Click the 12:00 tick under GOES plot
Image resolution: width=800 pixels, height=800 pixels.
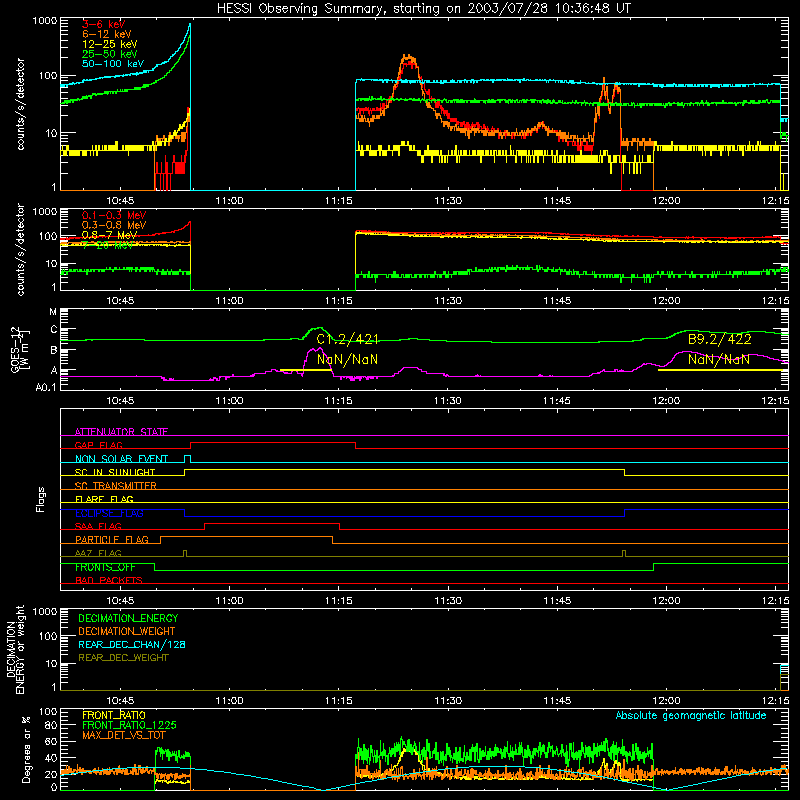click(x=666, y=401)
